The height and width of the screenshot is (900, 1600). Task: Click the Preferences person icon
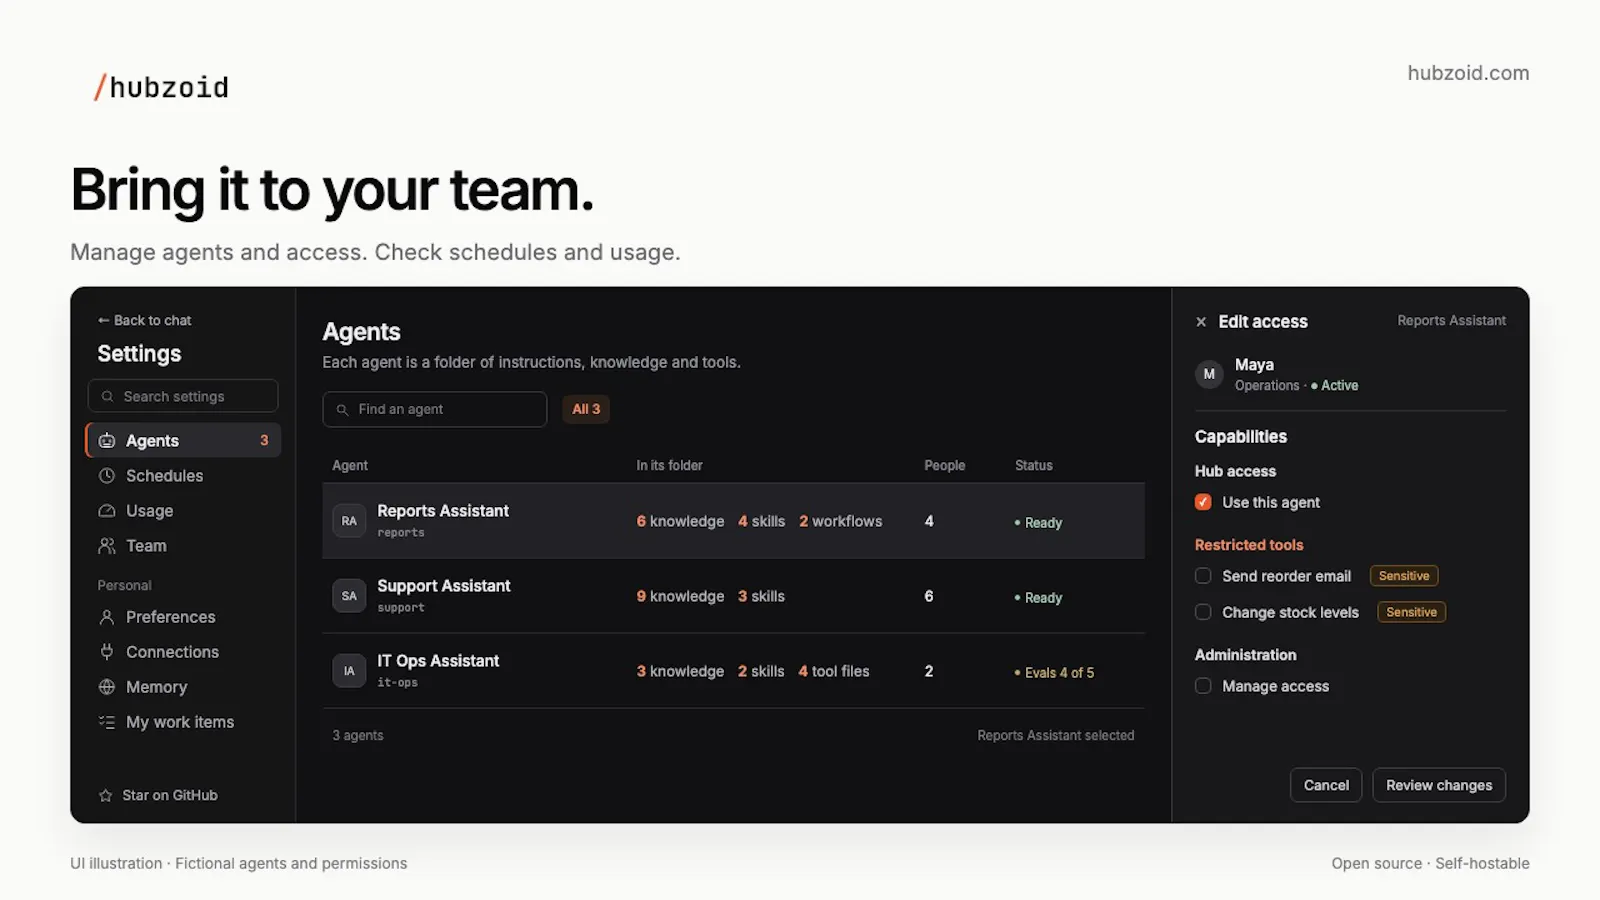(x=107, y=617)
